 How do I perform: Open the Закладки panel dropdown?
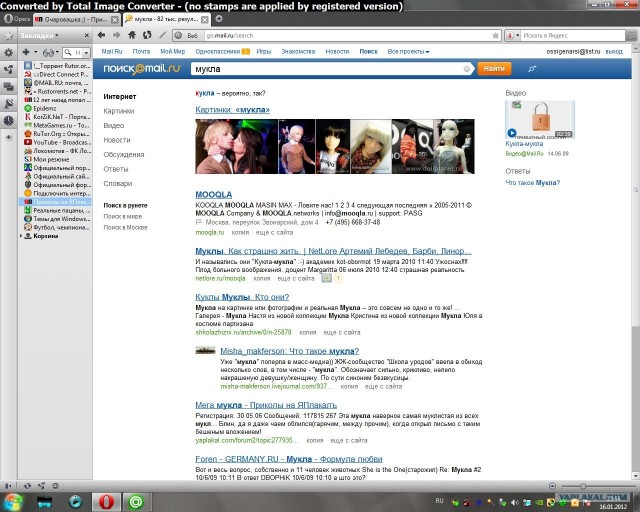coord(40,36)
